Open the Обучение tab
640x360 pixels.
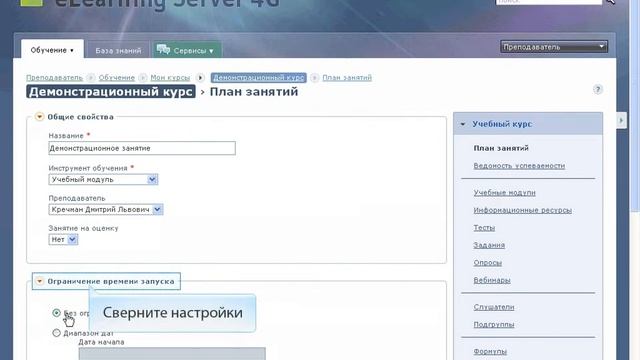click(x=52, y=50)
